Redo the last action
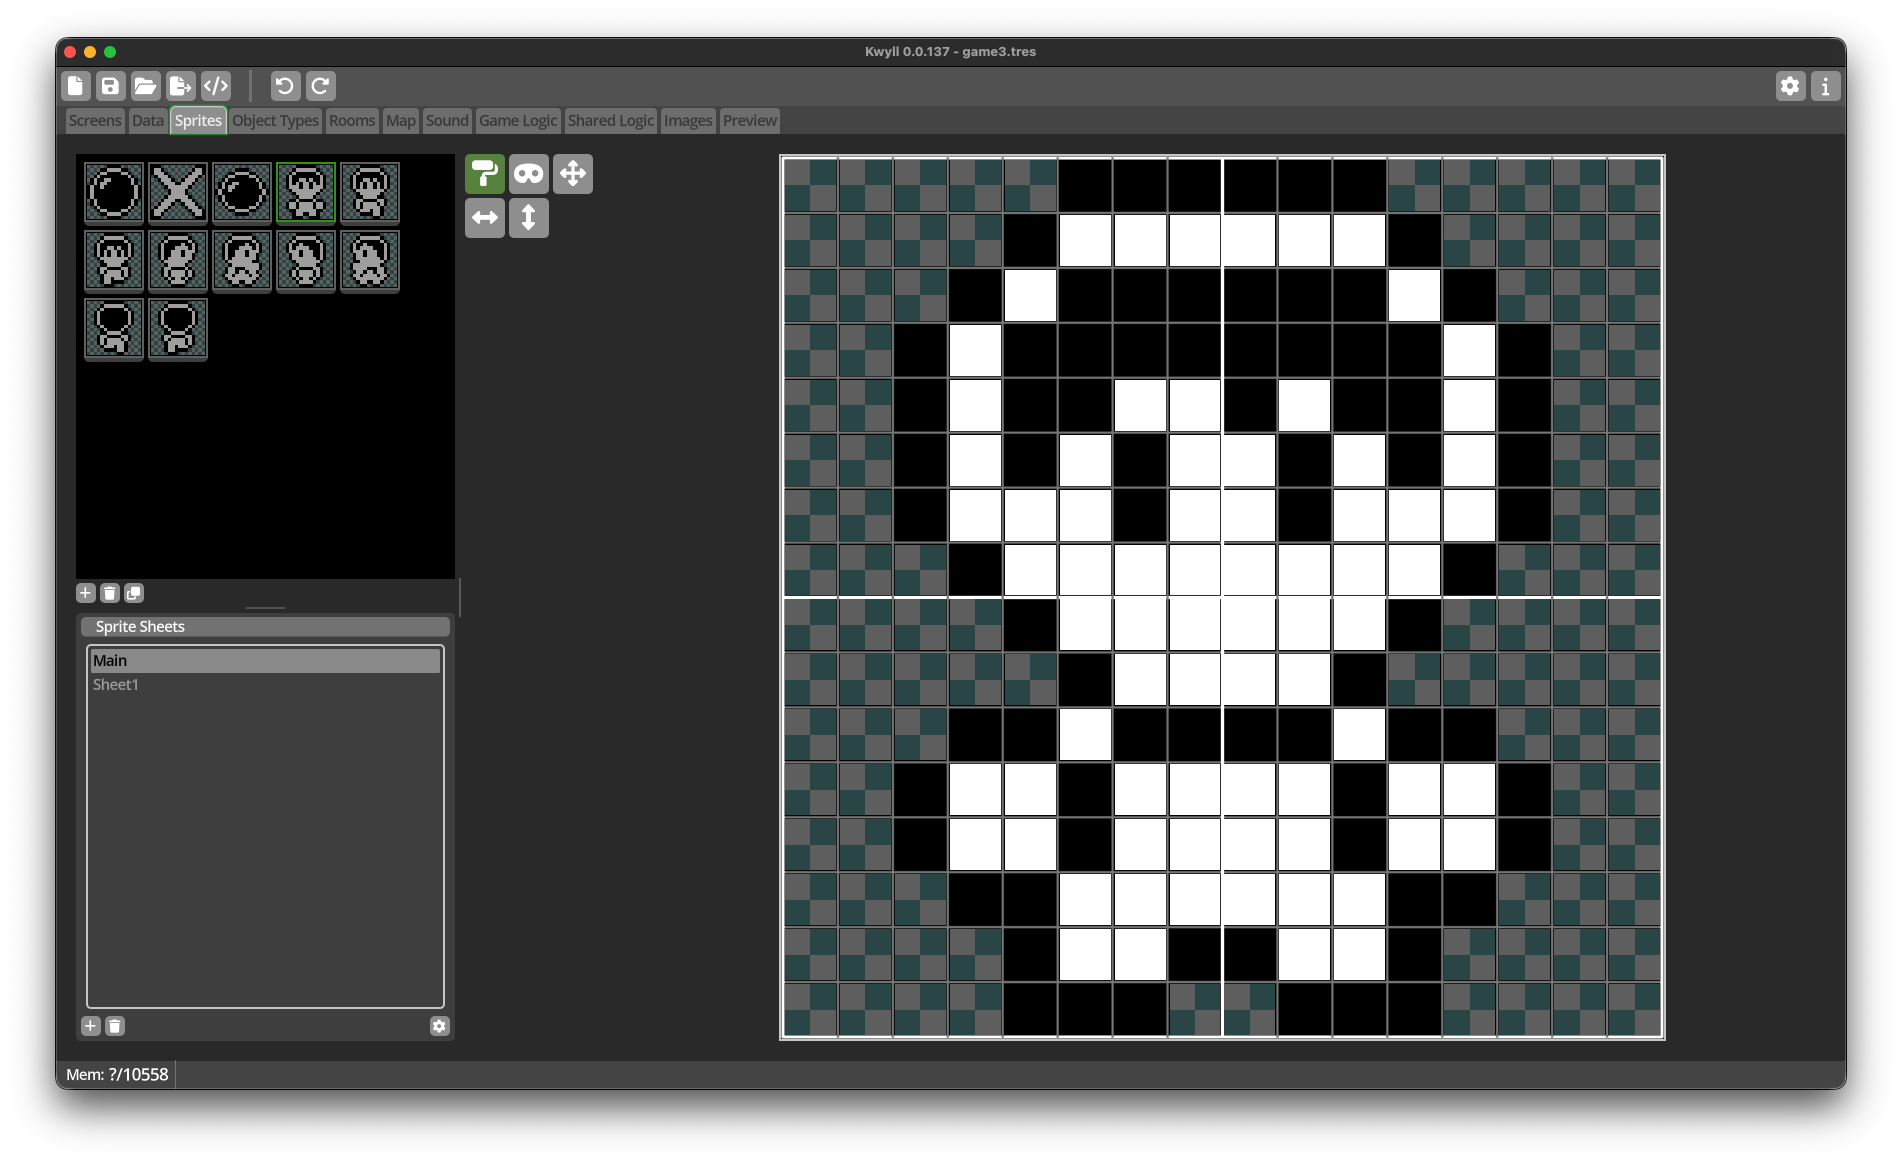This screenshot has height=1163, width=1902. (320, 86)
